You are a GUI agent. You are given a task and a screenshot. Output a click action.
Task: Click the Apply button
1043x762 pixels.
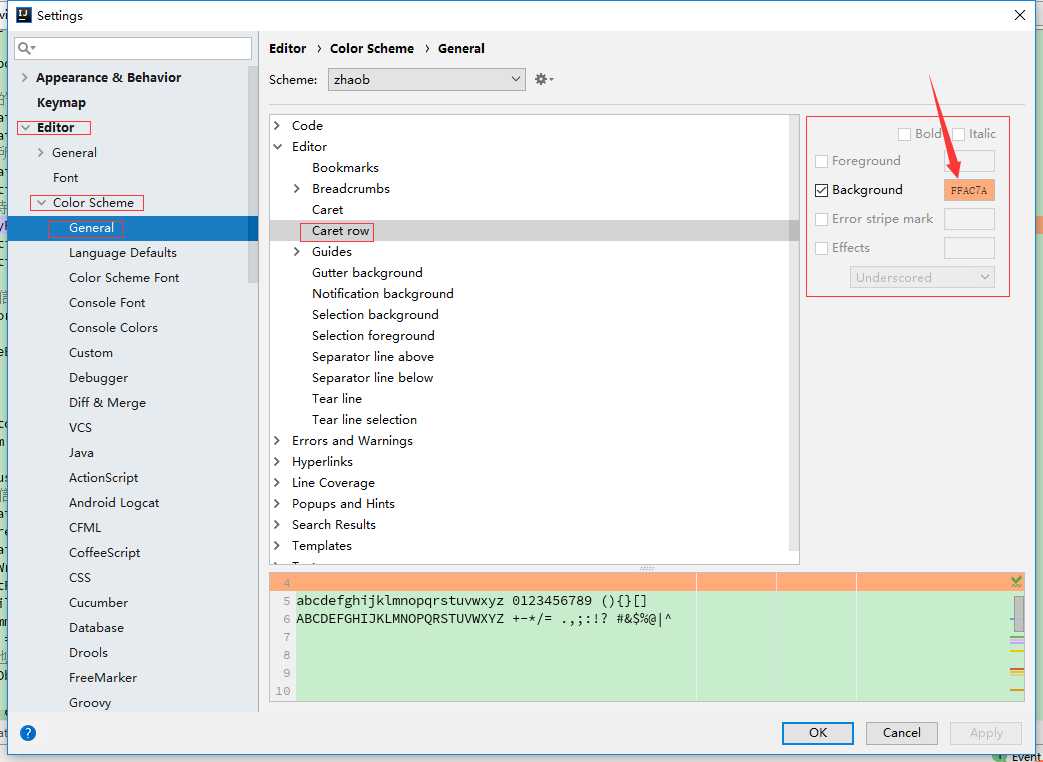tap(986, 733)
